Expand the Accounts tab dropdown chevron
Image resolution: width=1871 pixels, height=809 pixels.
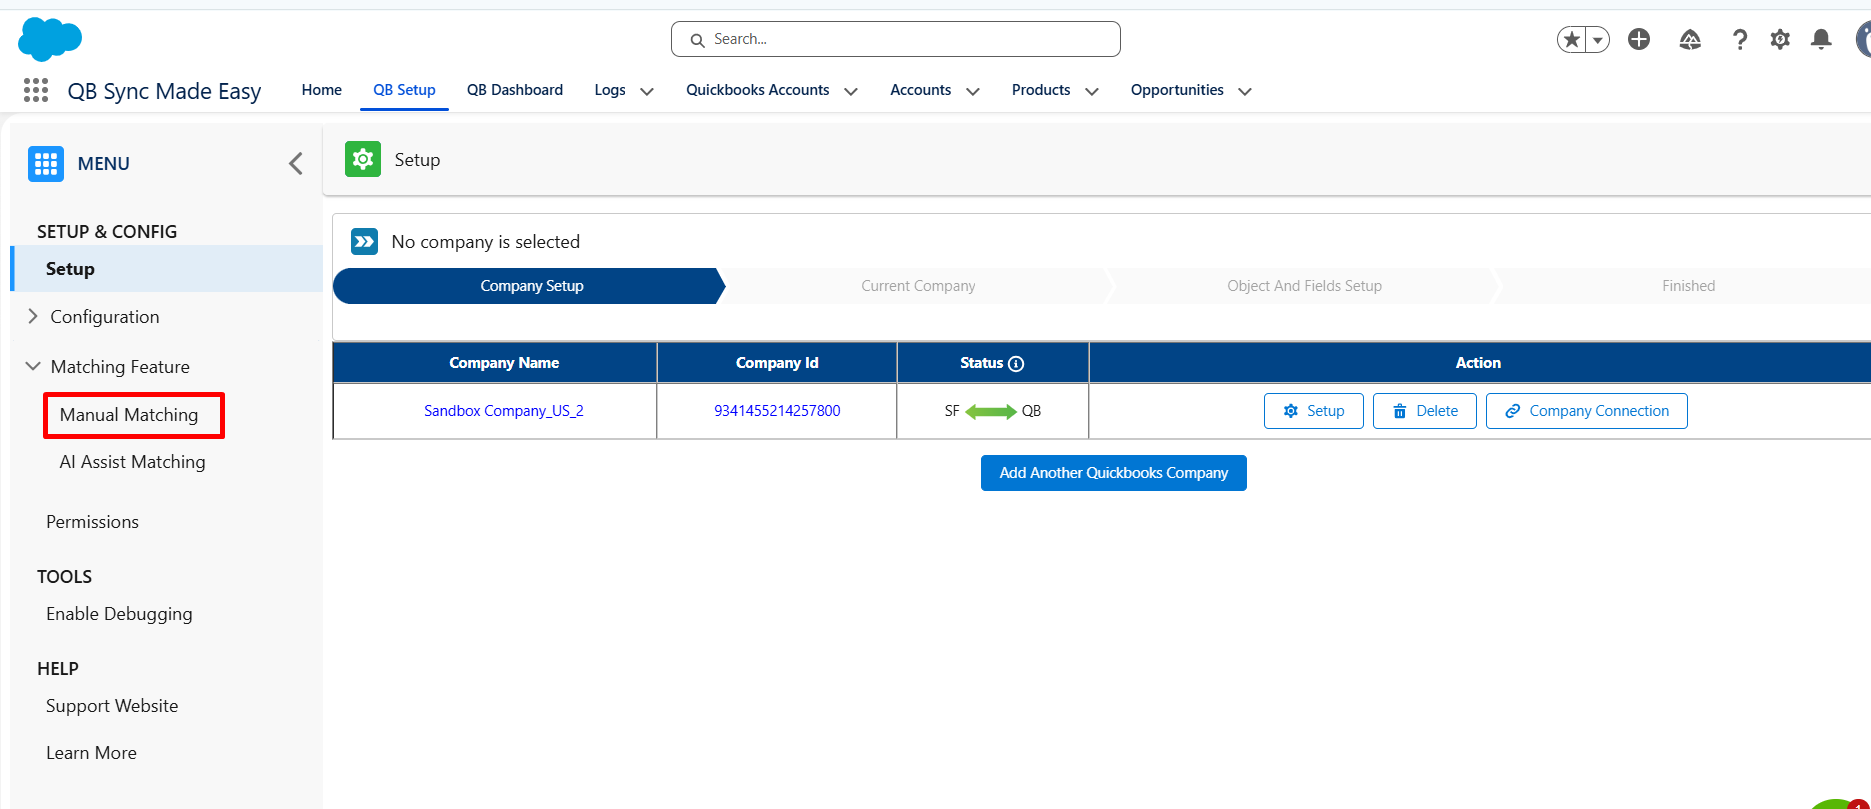[973, 91]
